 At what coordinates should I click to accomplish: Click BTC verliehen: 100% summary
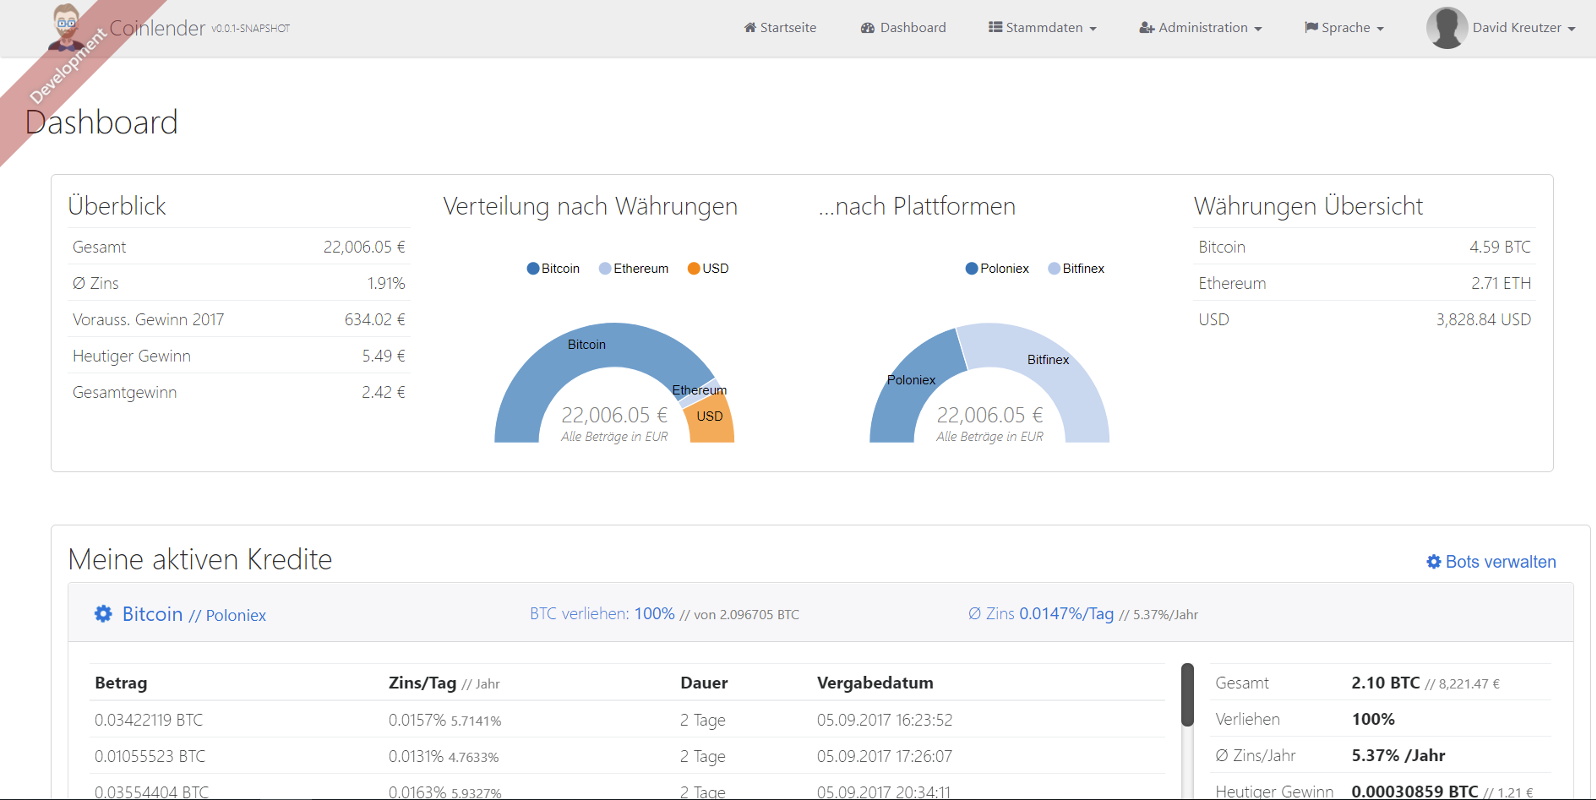(x=602, y=614)
